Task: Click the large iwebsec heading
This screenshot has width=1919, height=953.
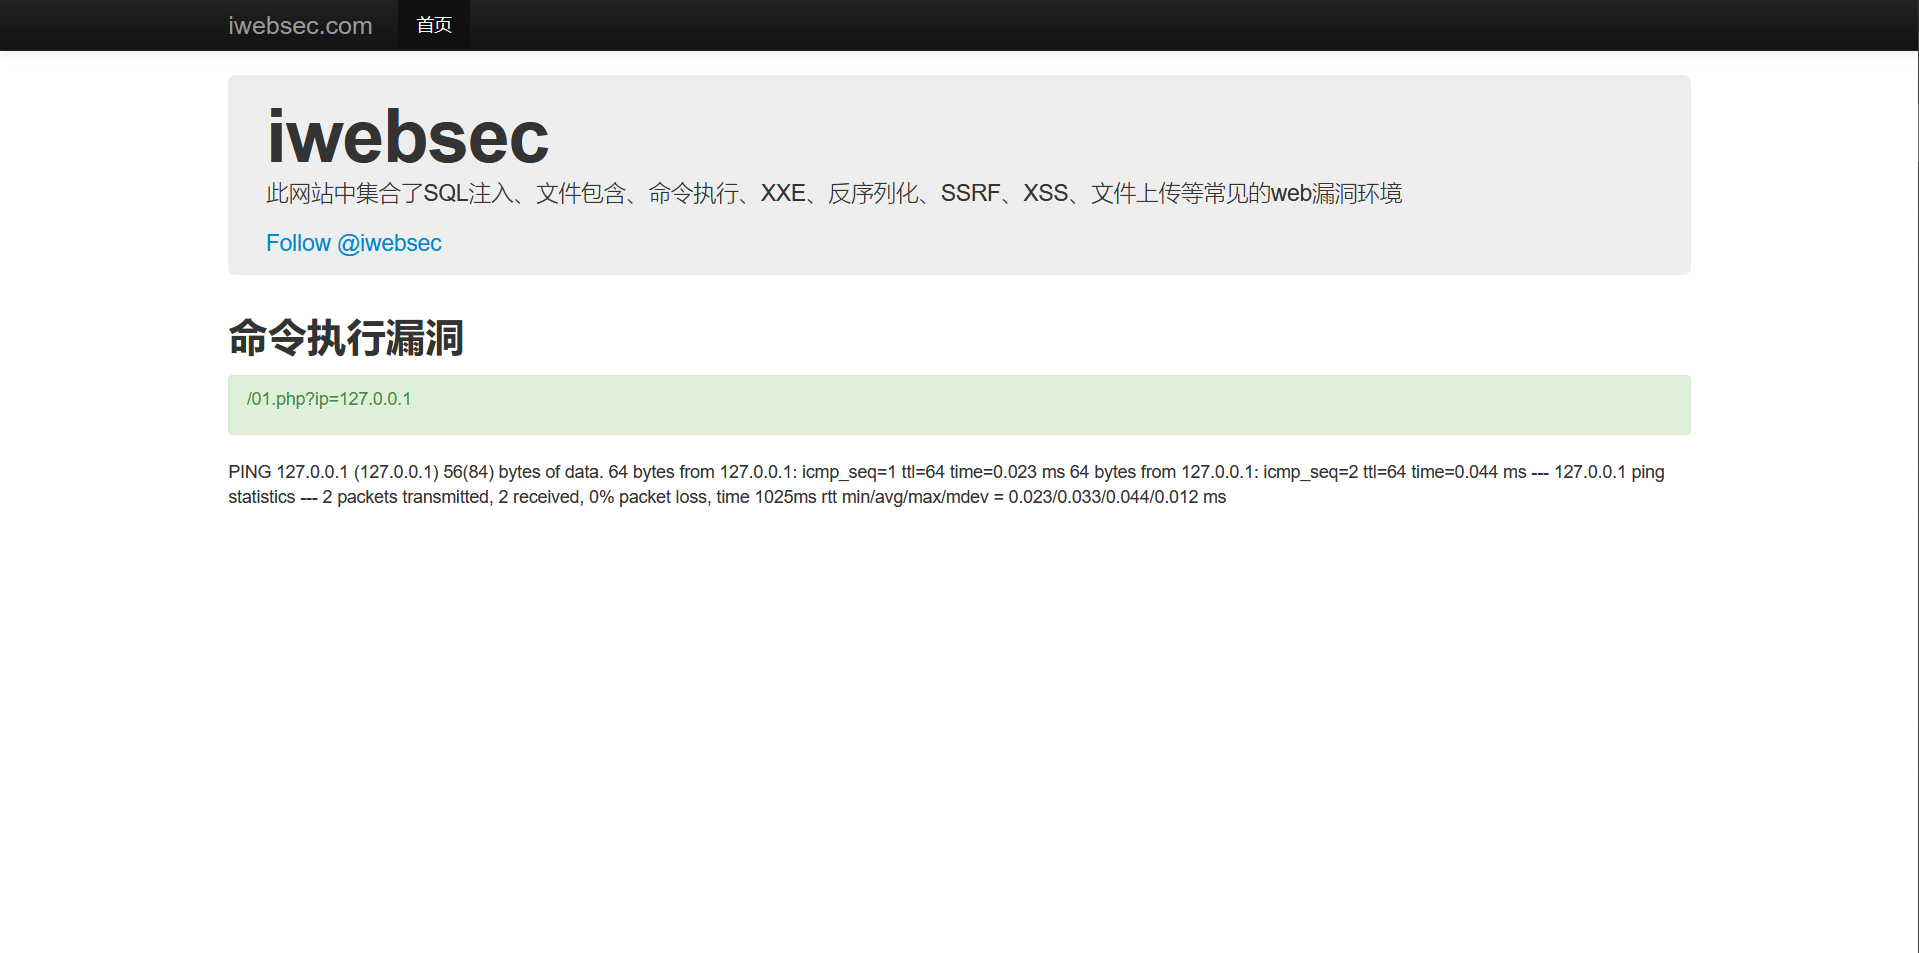Action: pyautogui.click(x=408, y=137)
